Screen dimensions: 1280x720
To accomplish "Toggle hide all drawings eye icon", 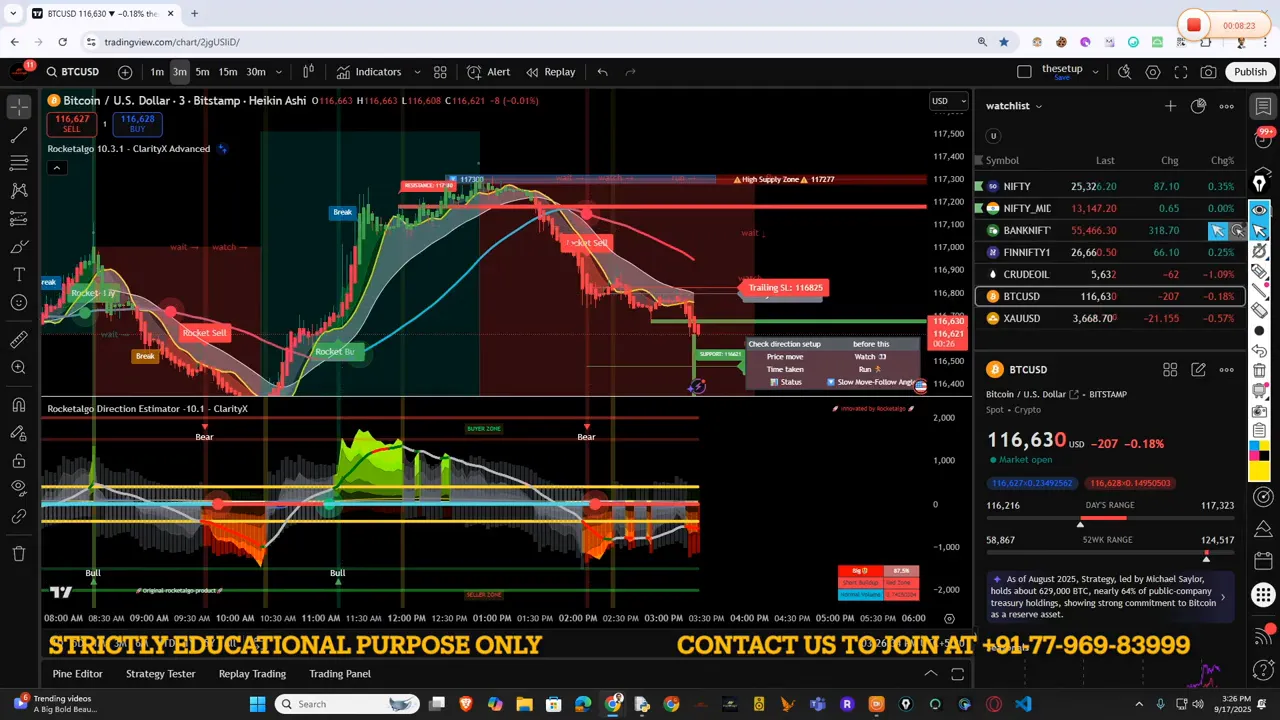I will (19, 487).
